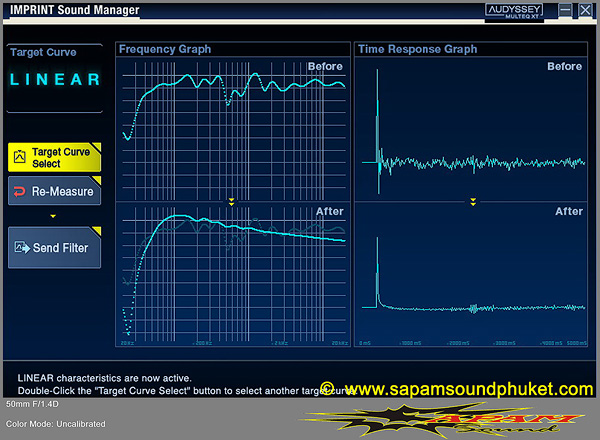Click yellow arrow below Re-Measure button
Viewport: 600px width, 440px height.
pos(53,216)
